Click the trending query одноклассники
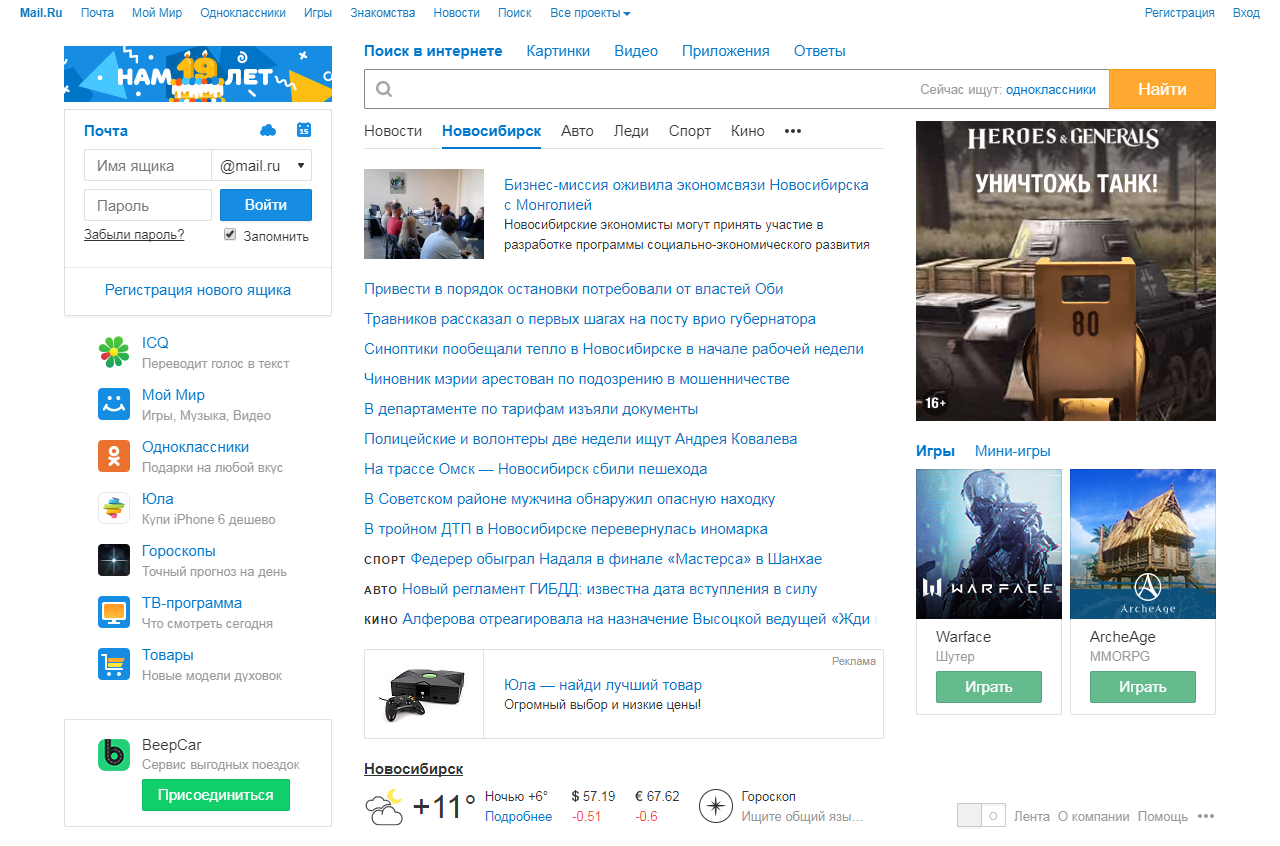This screenshot has width=1280, height=846. pyautogui.click(x=1051, y=90)
